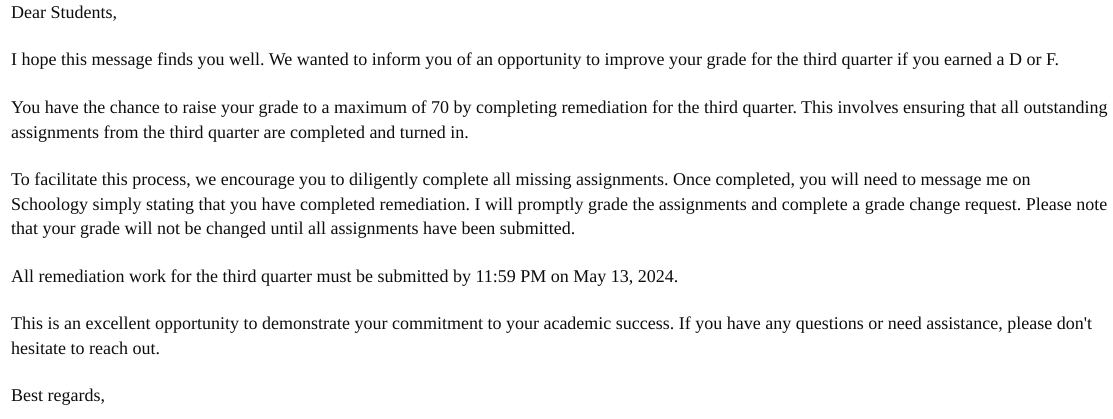
Task: Click the number '70' in maximum grade
Action: pos(439,108)
